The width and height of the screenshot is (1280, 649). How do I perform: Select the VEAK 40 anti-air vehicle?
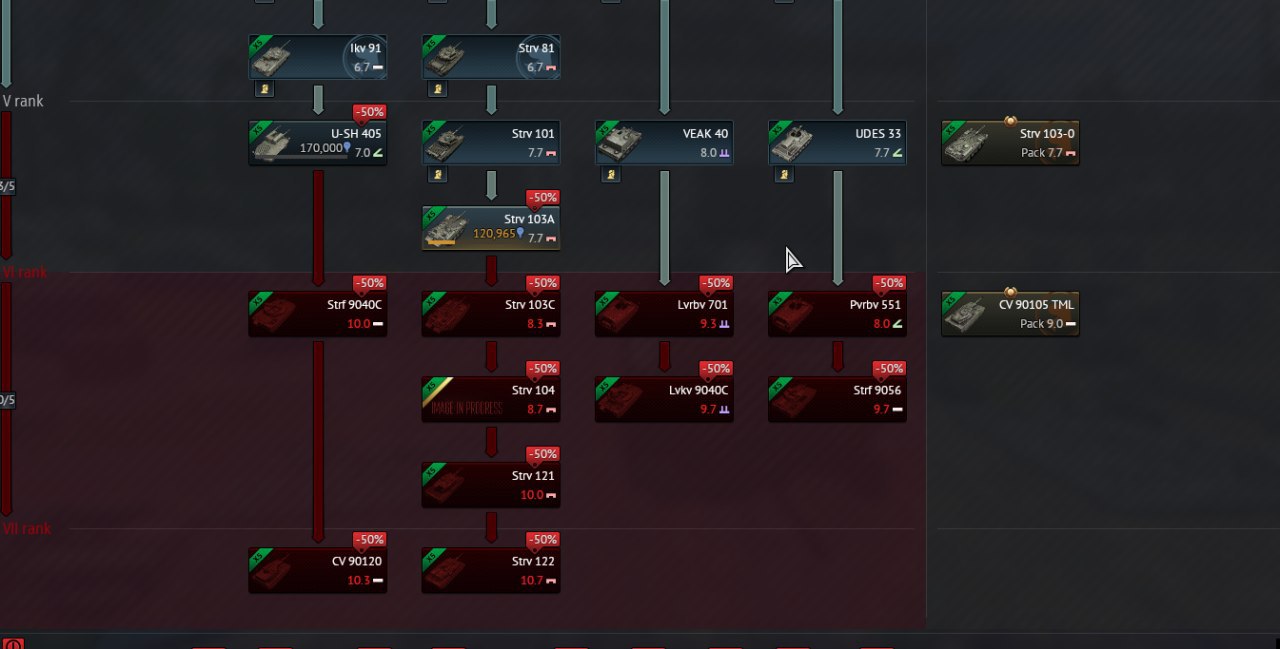[x=664, y=143]
